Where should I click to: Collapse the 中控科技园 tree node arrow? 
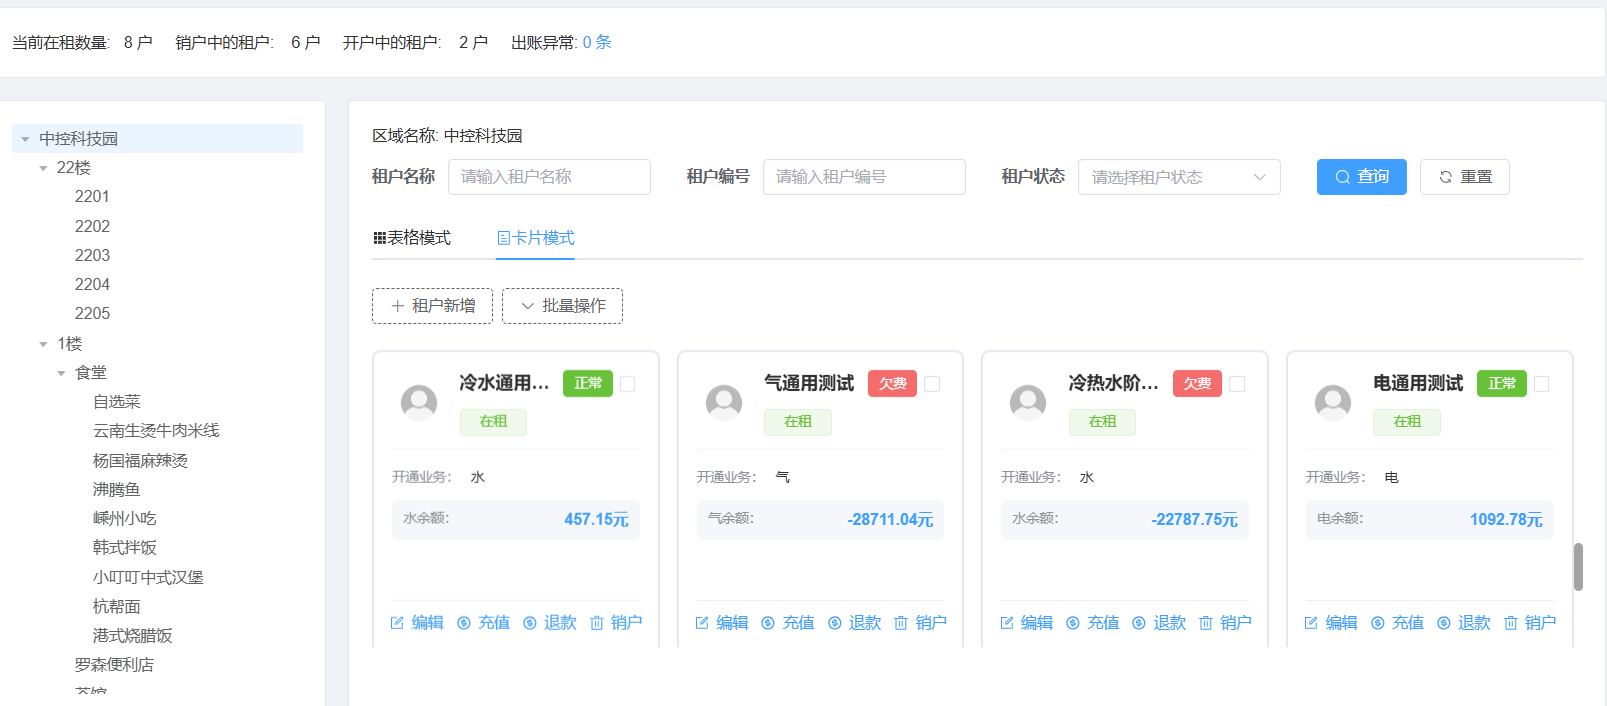click(x=25, y=139)
